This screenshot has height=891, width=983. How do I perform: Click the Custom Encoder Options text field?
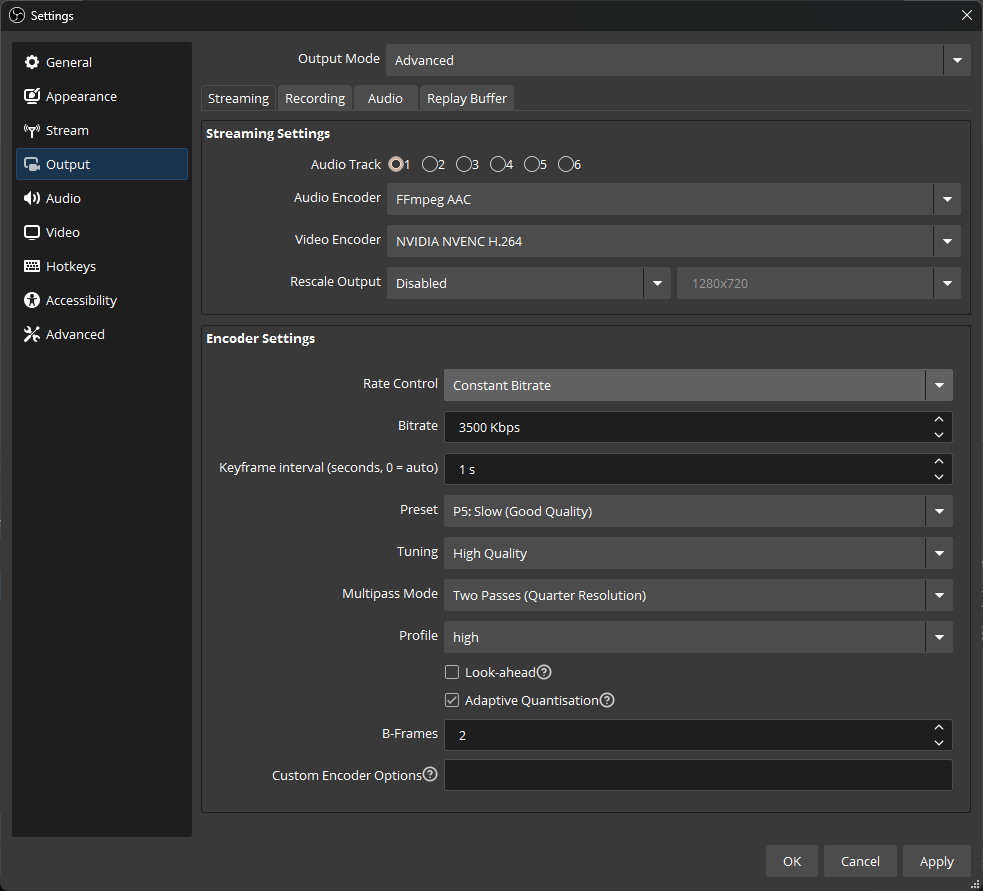click(698, 775)
